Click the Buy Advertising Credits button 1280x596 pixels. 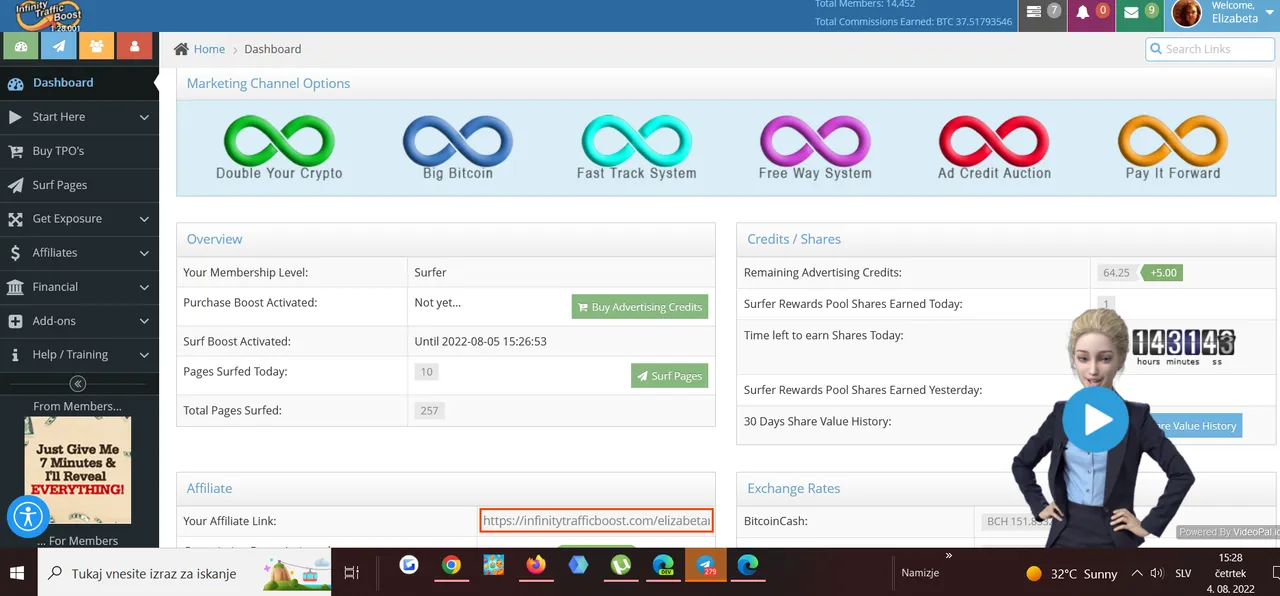tap(640, 307)
